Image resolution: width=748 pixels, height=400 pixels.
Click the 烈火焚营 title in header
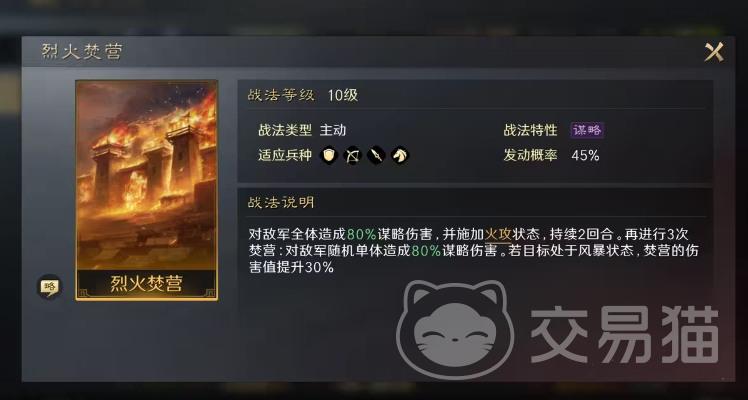[x=82, y=51]
